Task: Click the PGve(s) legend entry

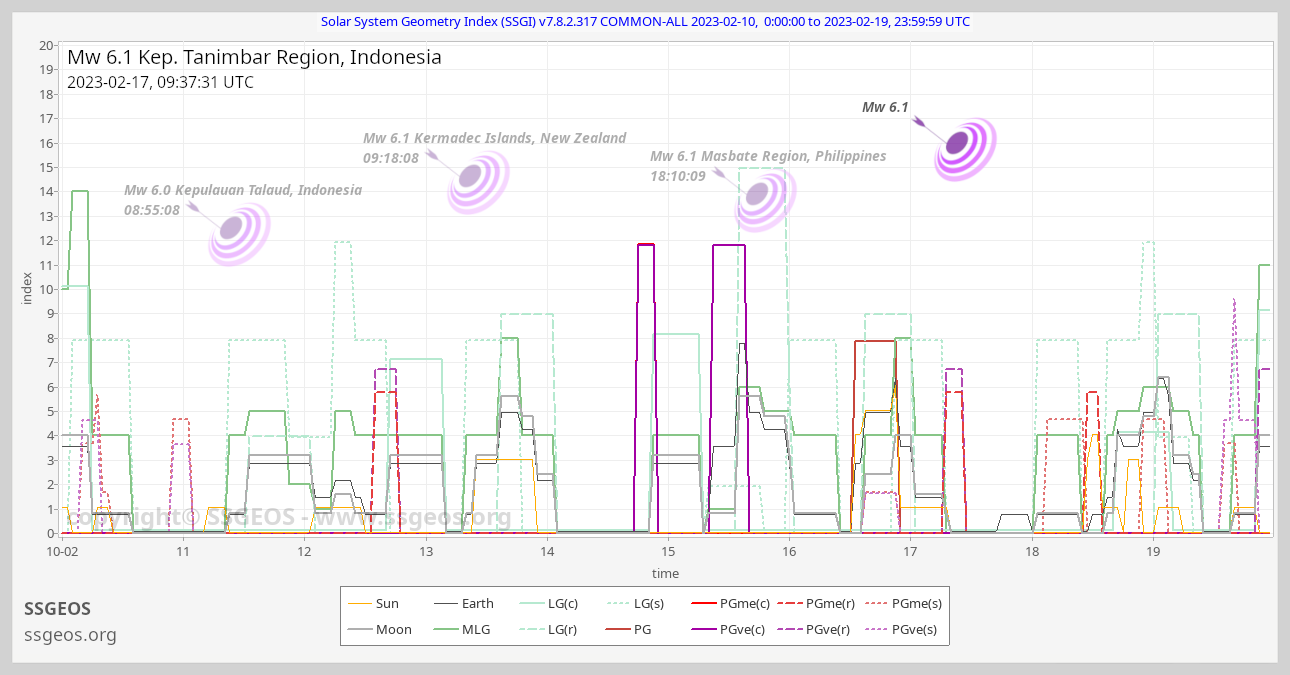Action: pyautogui.click(x=902, y=629)
